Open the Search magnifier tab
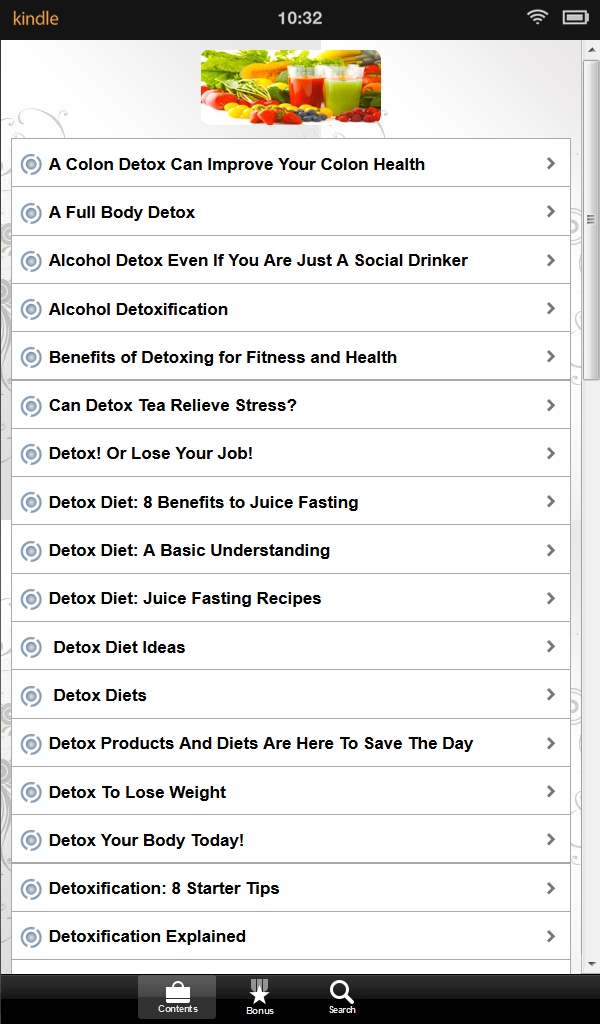 (342, 996)
